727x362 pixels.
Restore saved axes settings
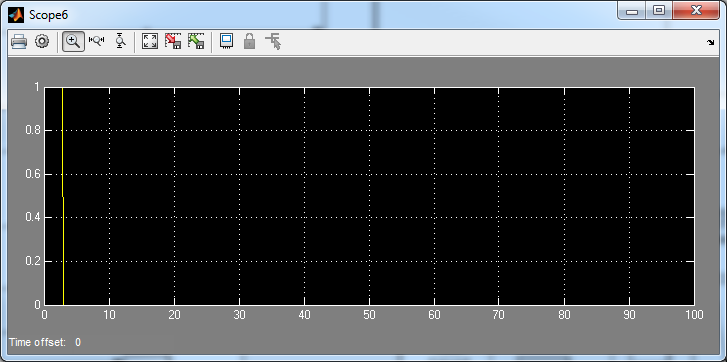click(196, 42)
